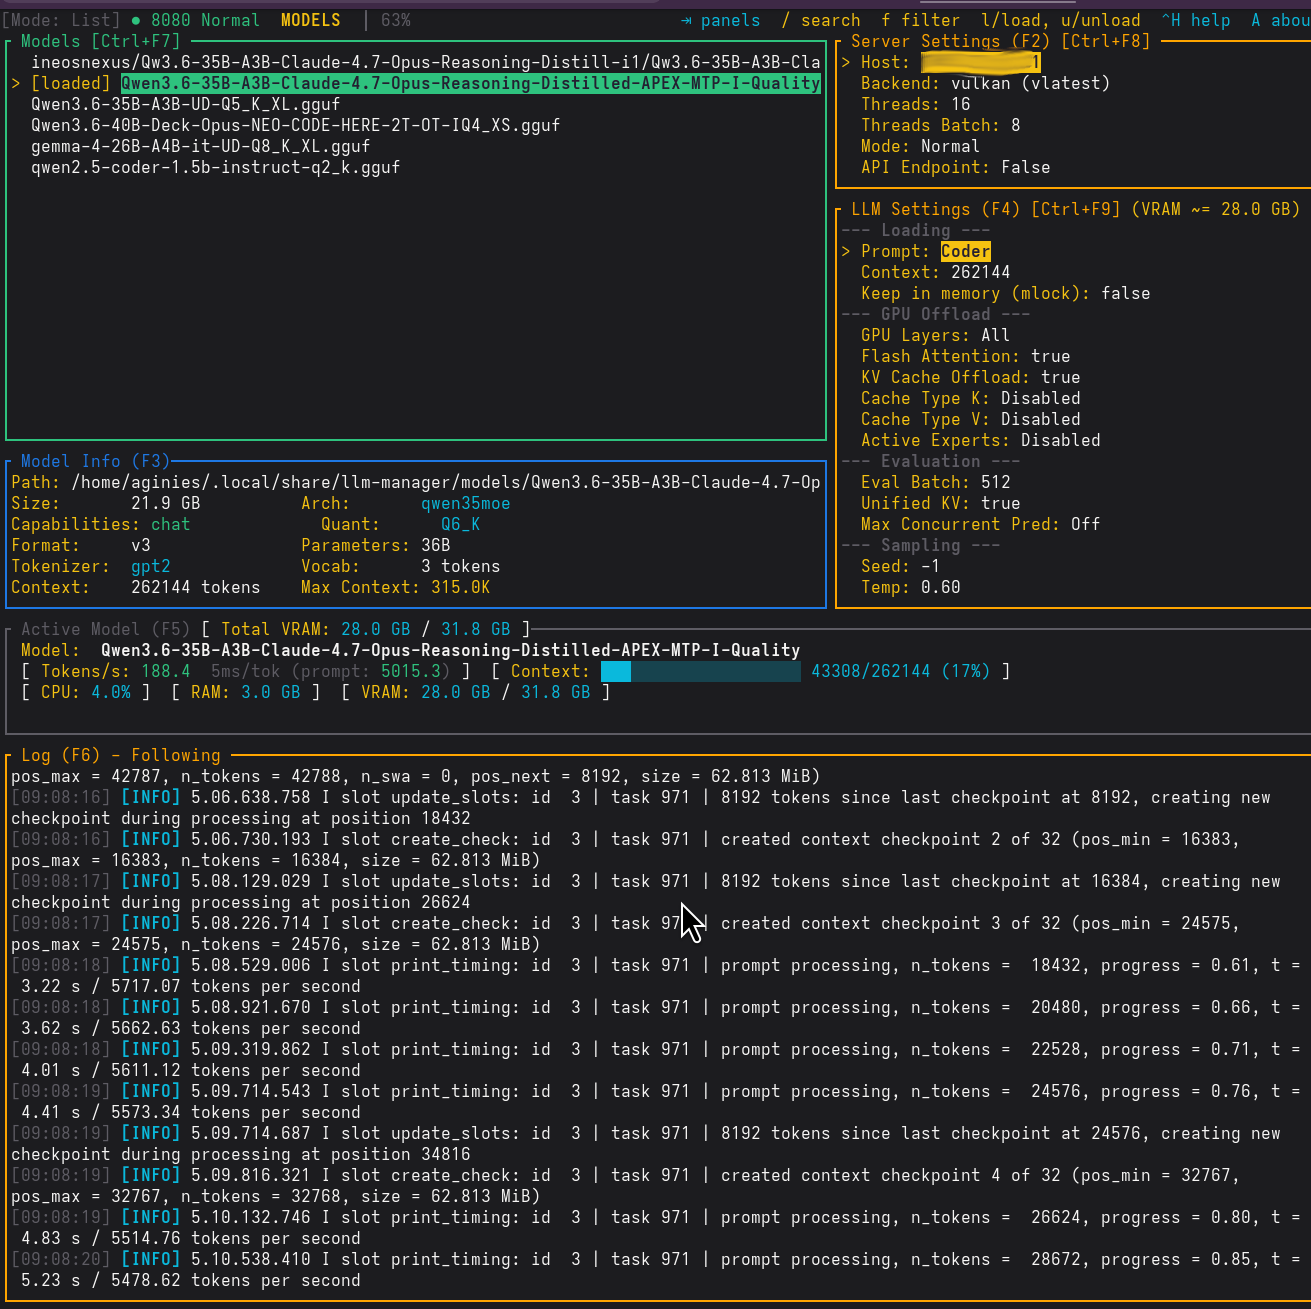Open the Backend vulkan selector

[986, 83]
